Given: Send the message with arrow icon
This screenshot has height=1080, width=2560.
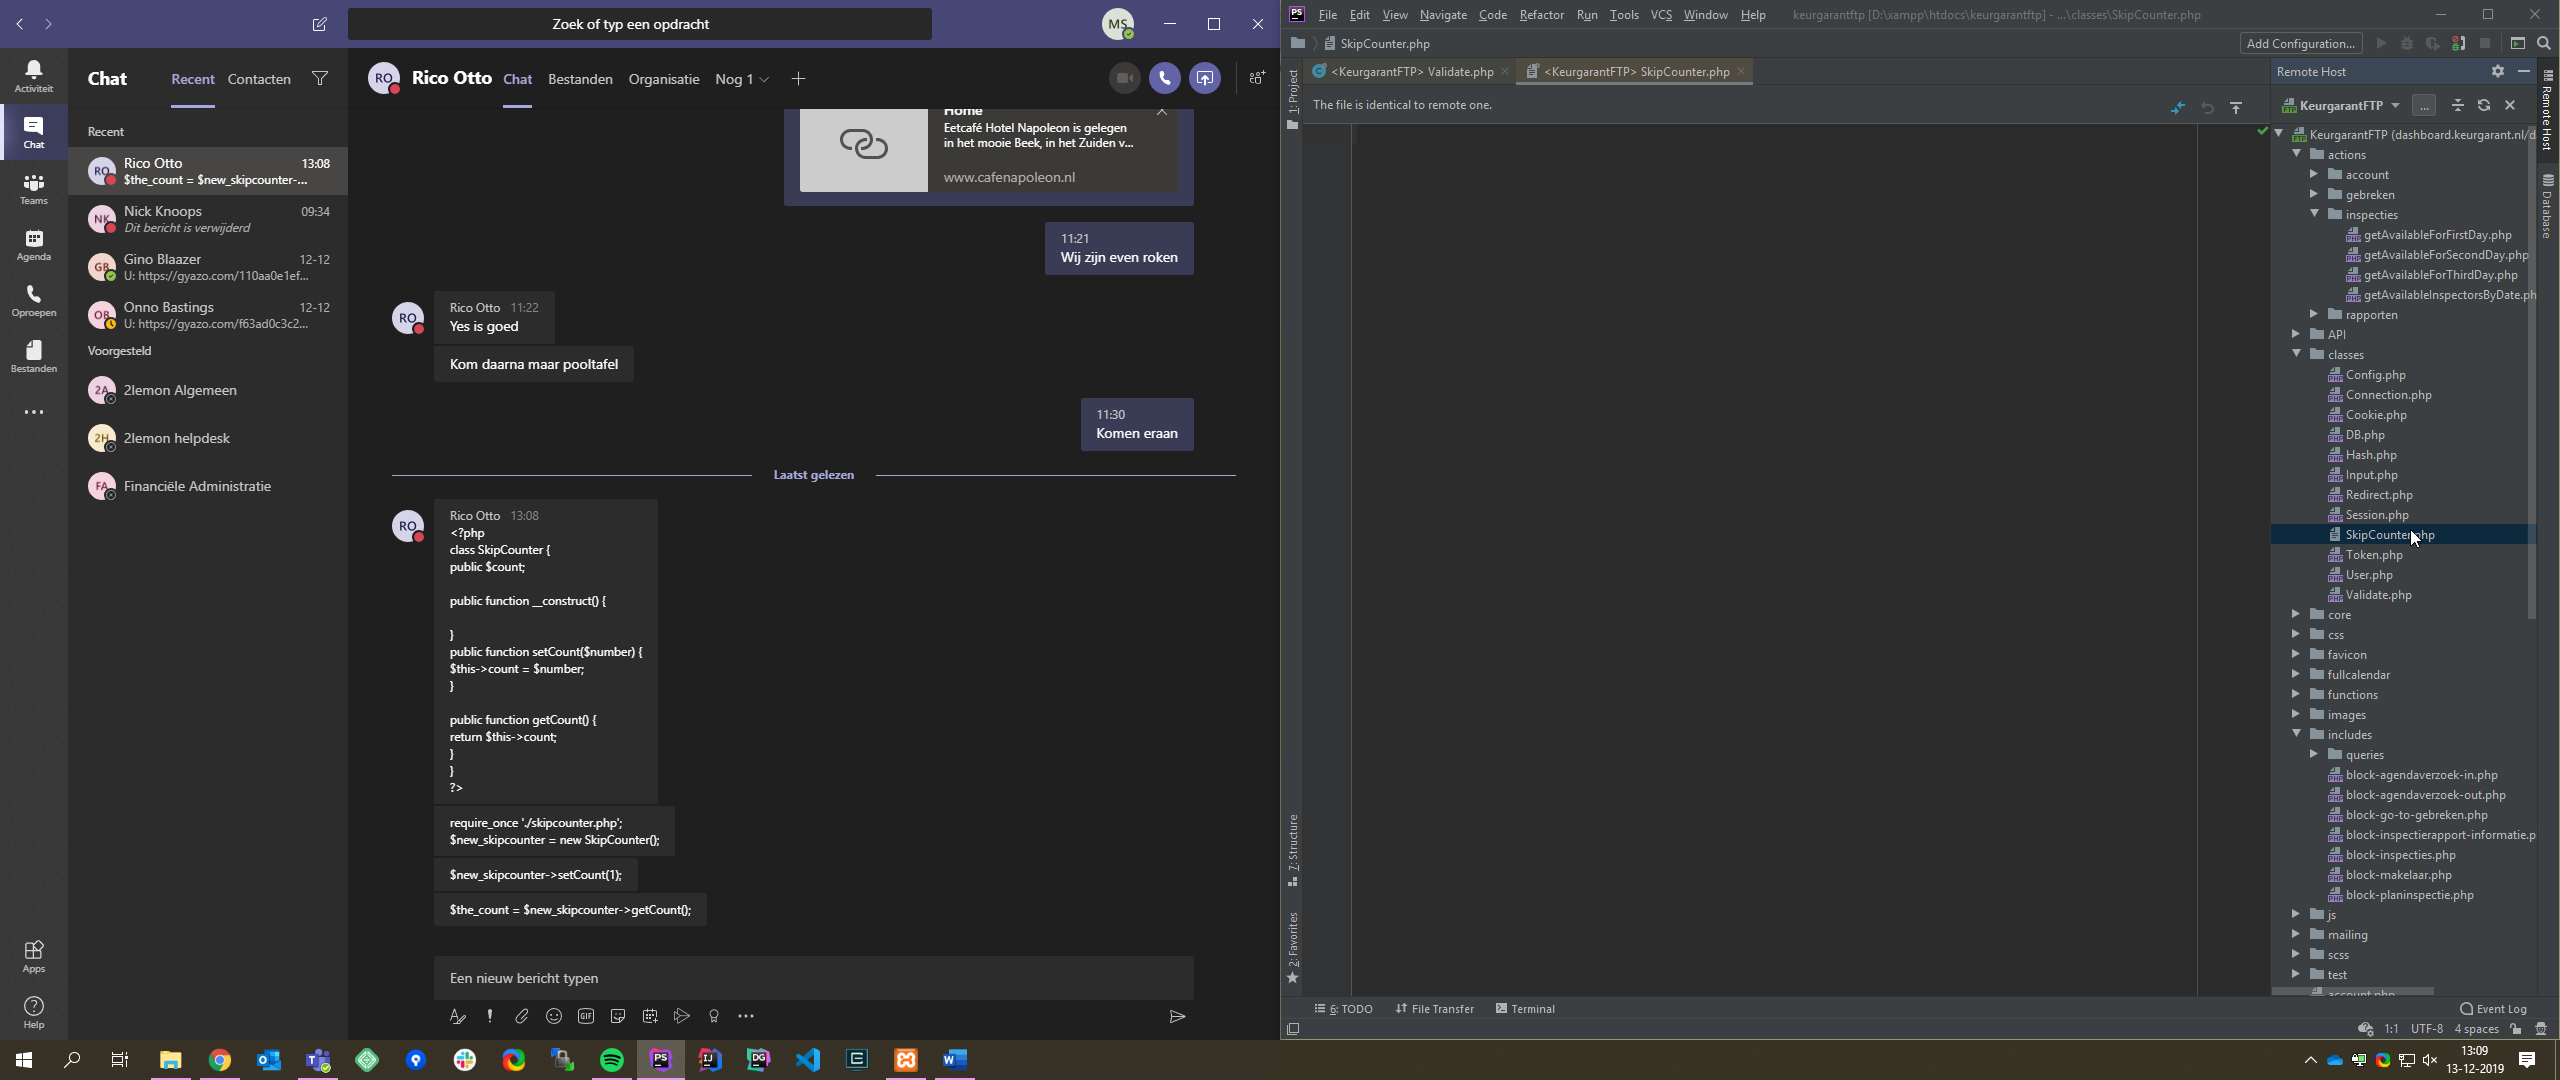Looking at the screenshot, I should click(x=1177, y=1016).
